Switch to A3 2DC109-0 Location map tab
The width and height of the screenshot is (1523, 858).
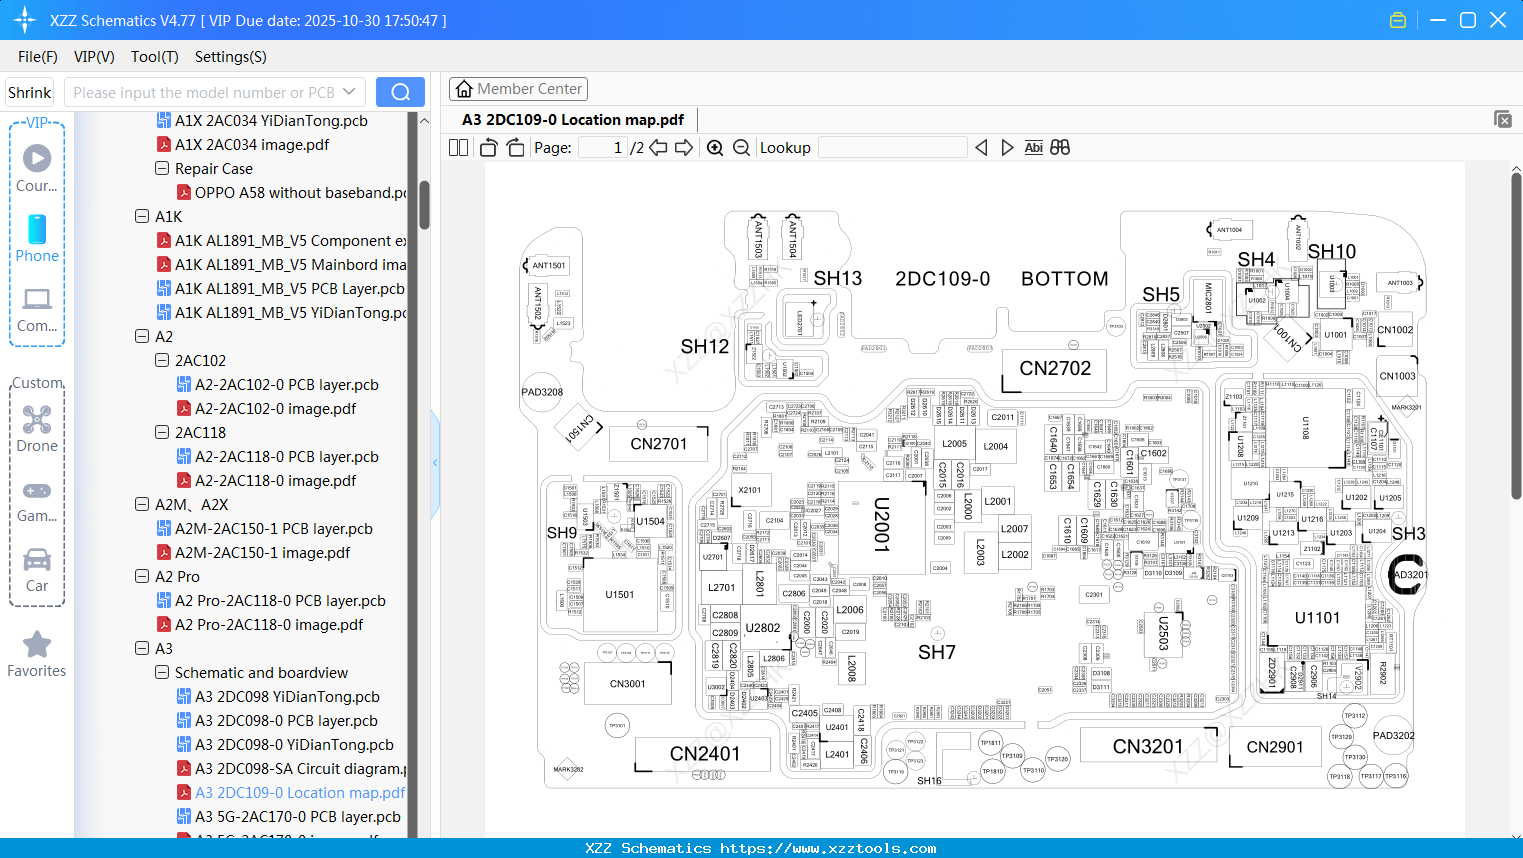tap(571, 119)
